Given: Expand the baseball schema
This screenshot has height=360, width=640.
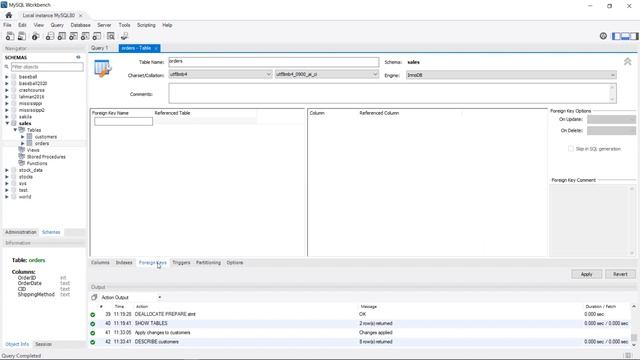Looking at the screenshot, I should pos(7,77).
